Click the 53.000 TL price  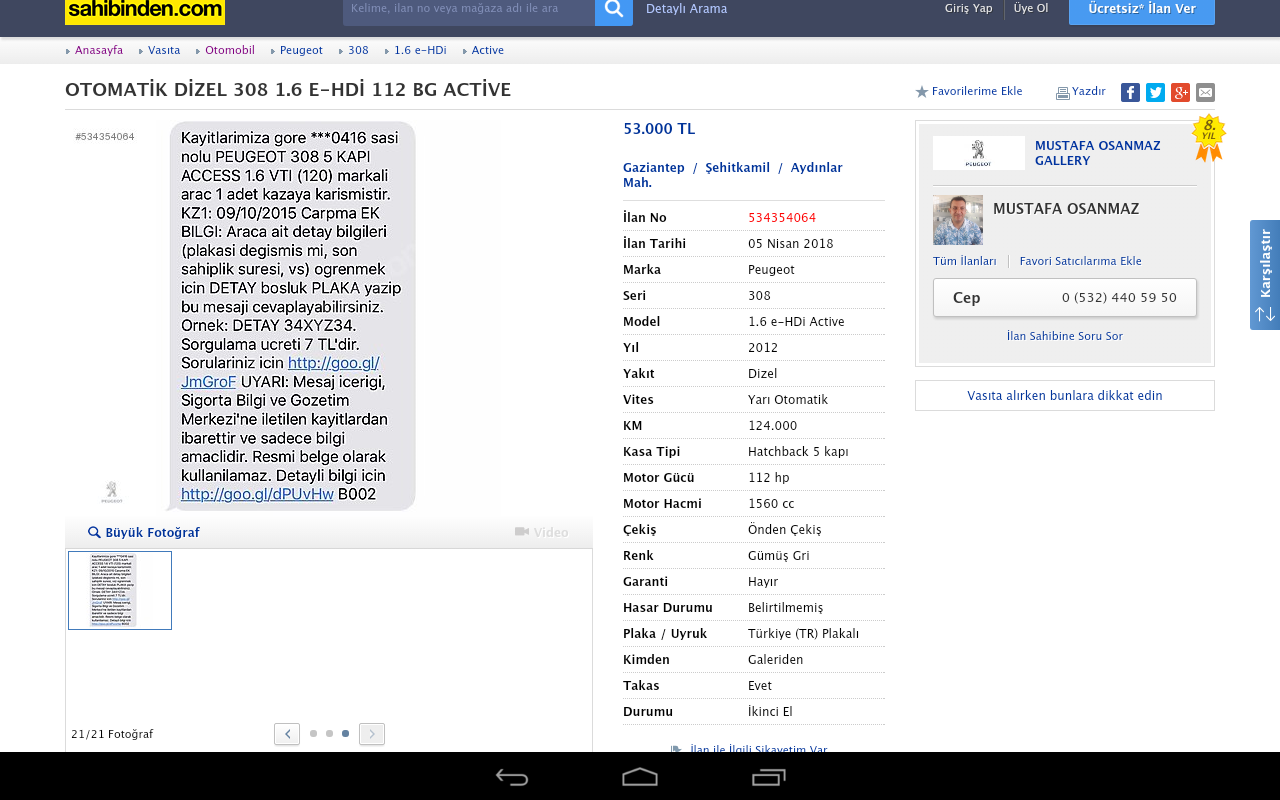[x=659, y=129]
